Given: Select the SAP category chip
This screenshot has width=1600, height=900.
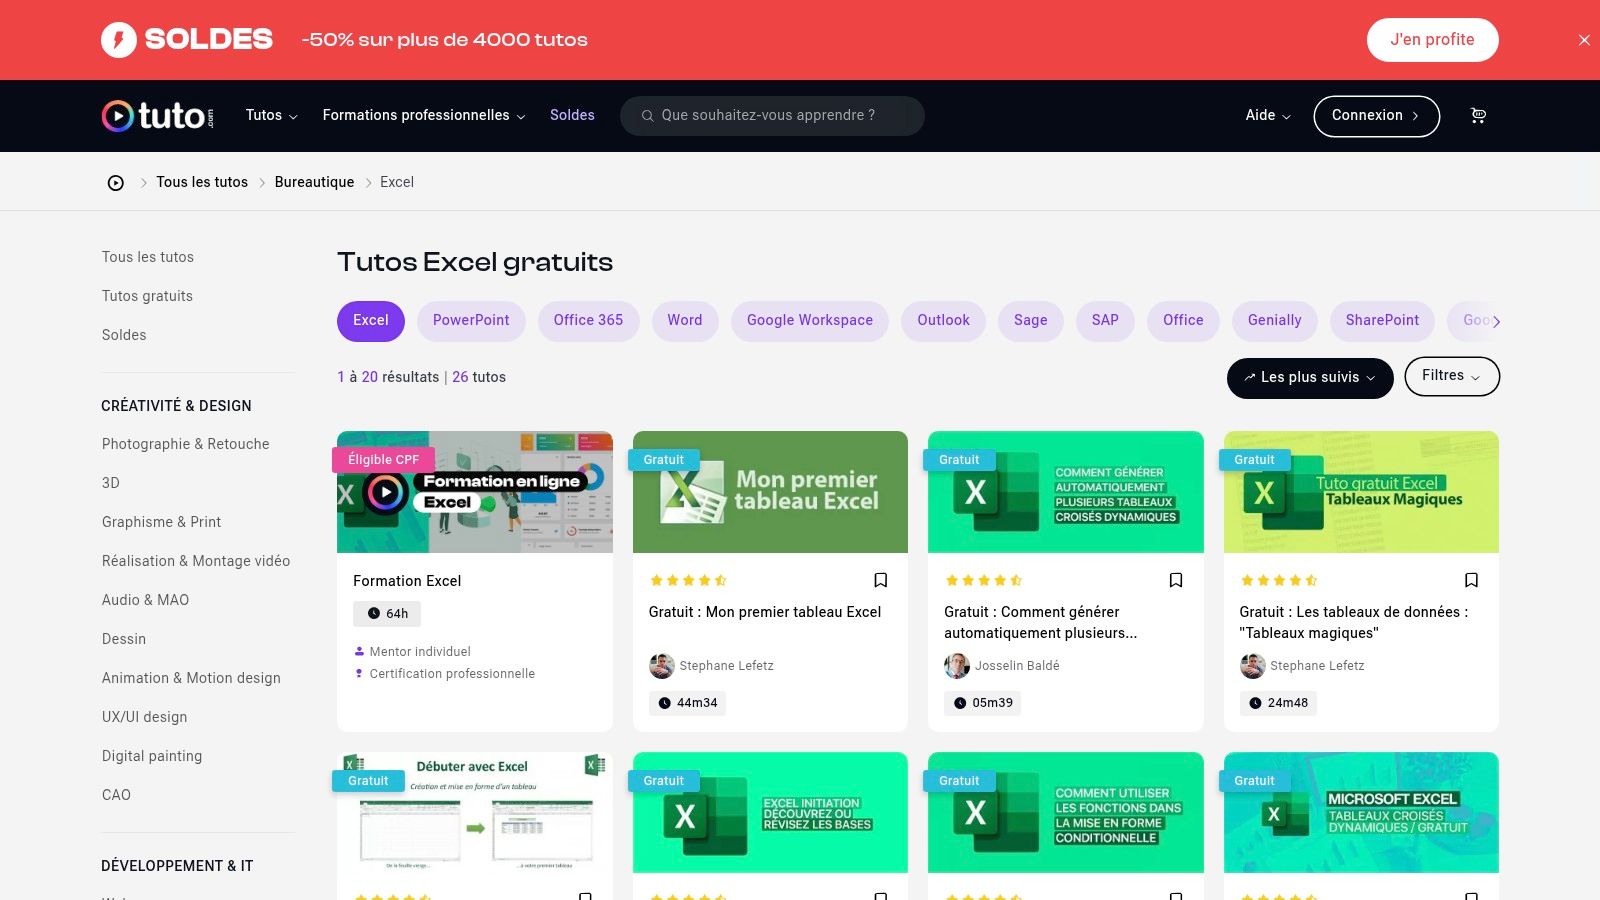Looking at the screenshot, I should [1105, 321].
